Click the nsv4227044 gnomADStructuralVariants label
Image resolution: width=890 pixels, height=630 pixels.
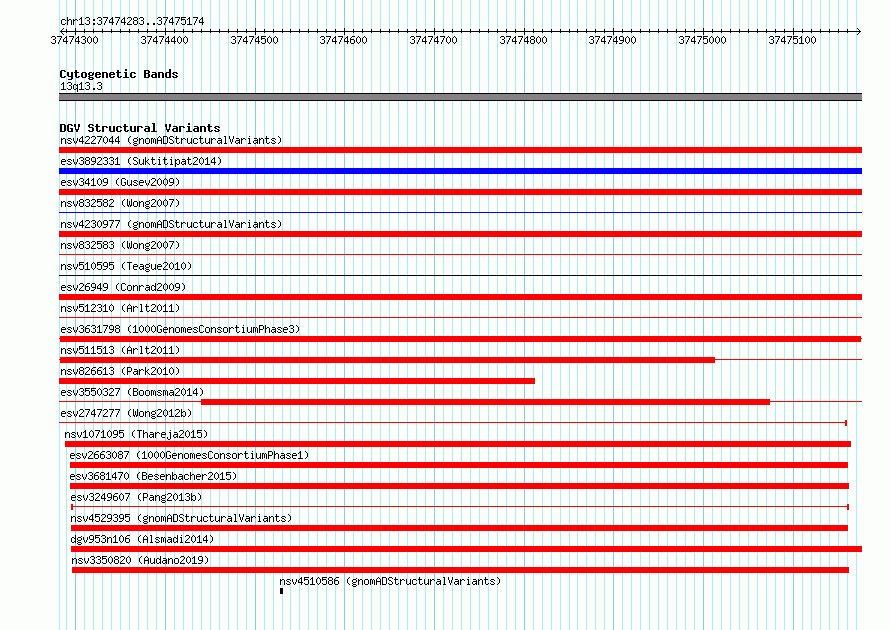[x=171, y=140]
